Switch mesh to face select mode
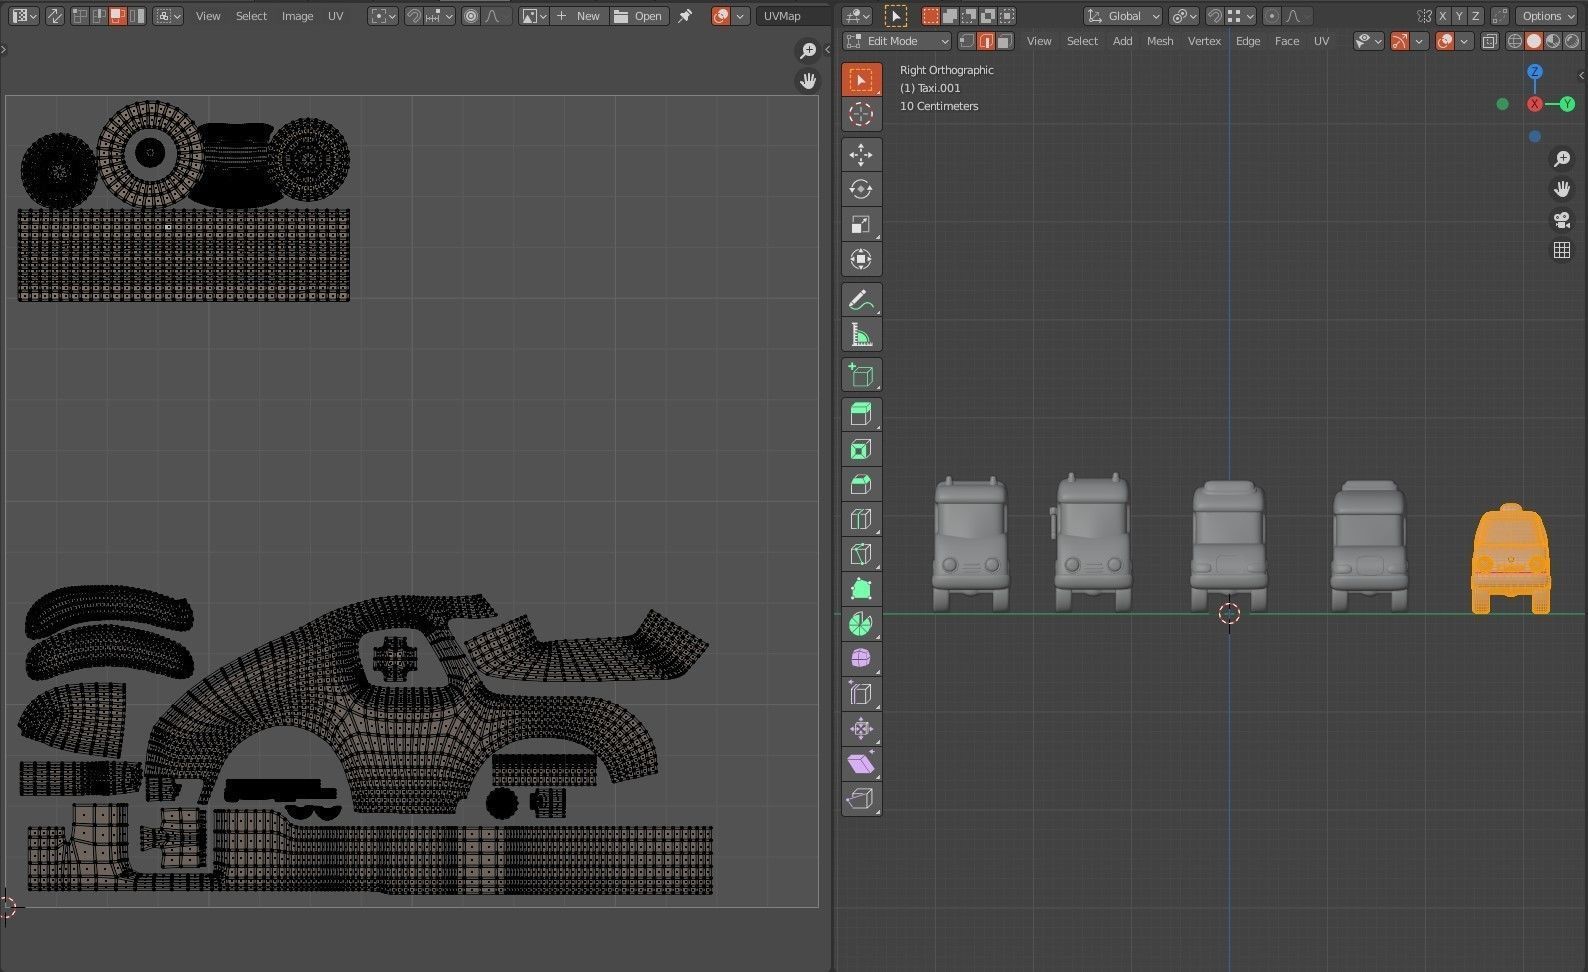 (x=1005, y=41)
